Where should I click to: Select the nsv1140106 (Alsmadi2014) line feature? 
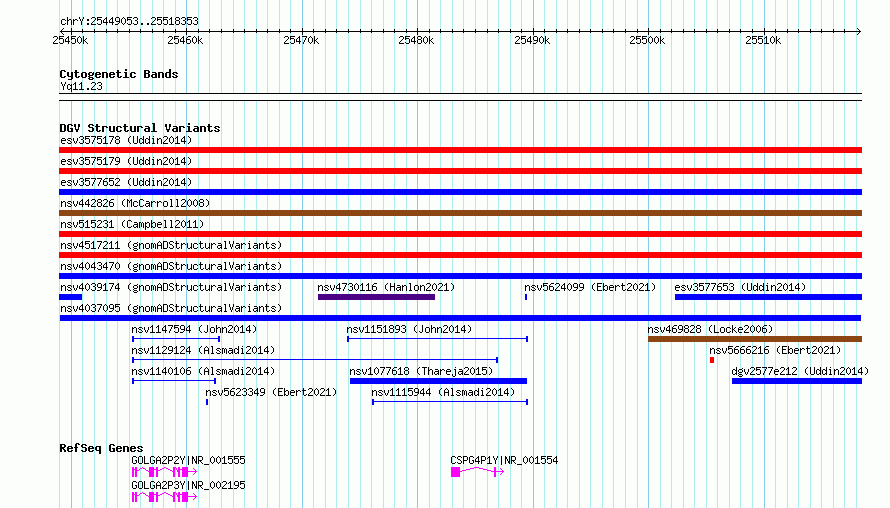pos(174,381)
